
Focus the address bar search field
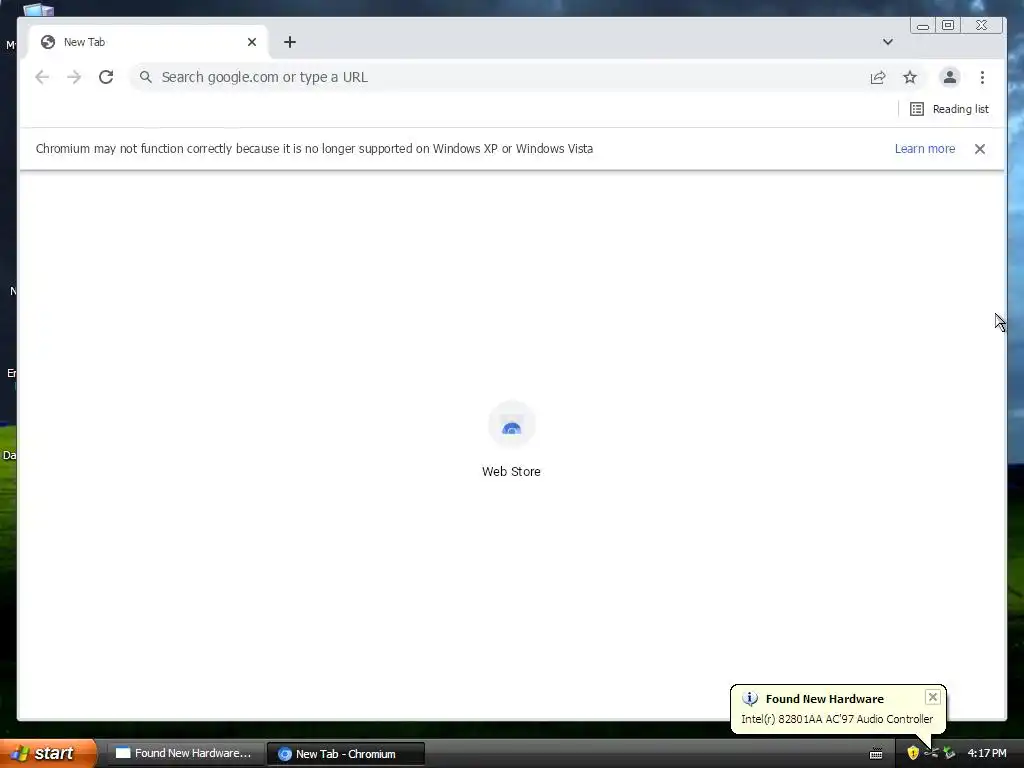point(496,77)
